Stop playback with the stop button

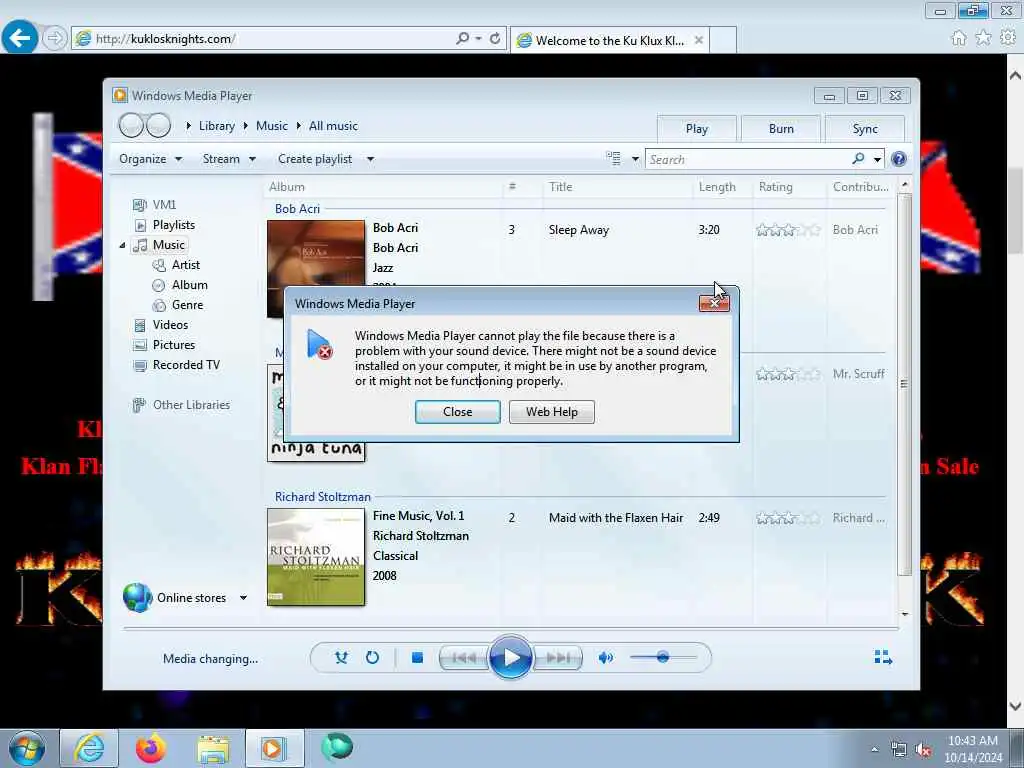(x=417, y=658)
